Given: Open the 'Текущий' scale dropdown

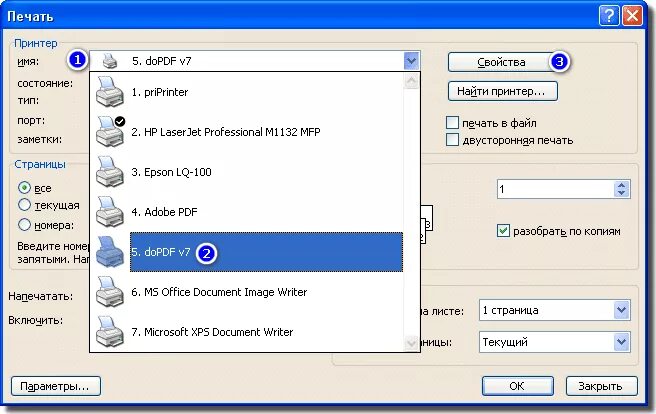Looking at the screenshot, I should pyautogui.click(x=621, y=342).
